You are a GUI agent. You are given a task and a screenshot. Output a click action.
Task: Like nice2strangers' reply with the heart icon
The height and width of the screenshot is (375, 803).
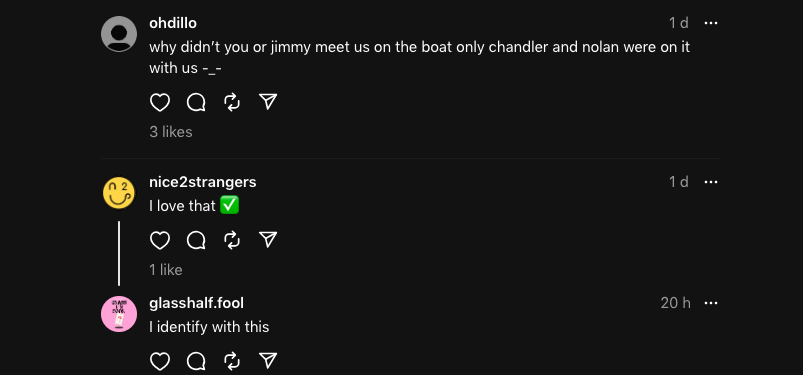160,240
